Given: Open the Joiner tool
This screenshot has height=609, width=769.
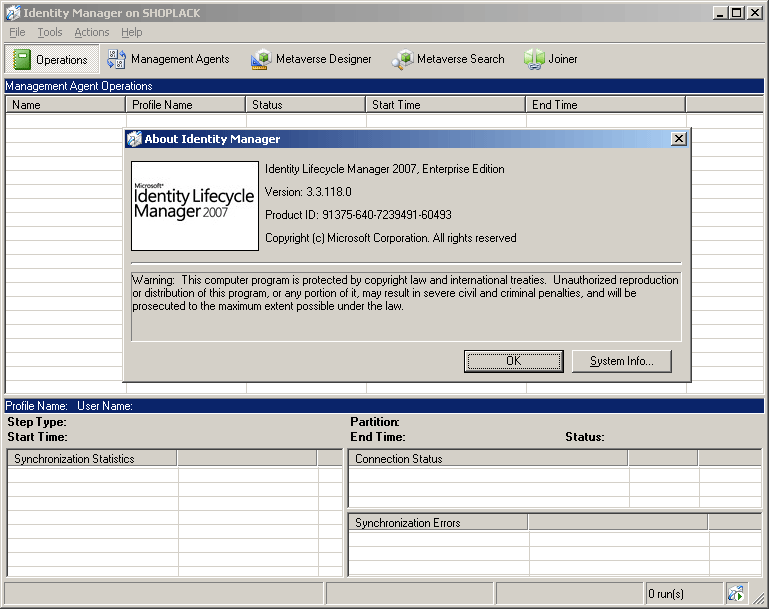Looking at the screenshot, I should (551, 59).
